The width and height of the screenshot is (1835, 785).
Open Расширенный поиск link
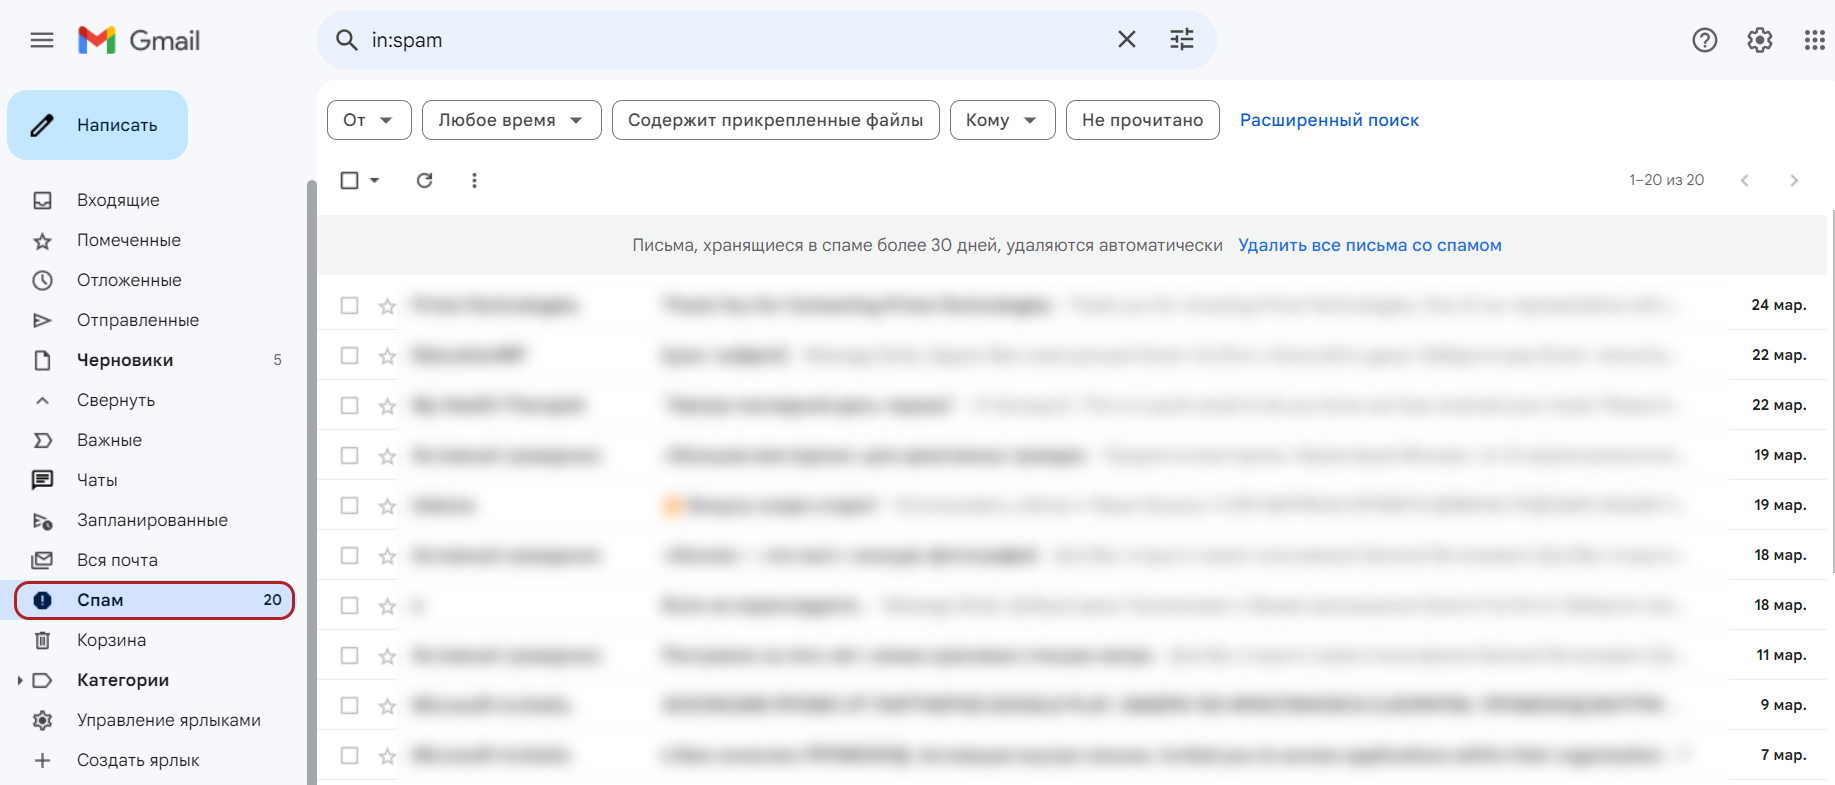click(x=1329, y=120)
